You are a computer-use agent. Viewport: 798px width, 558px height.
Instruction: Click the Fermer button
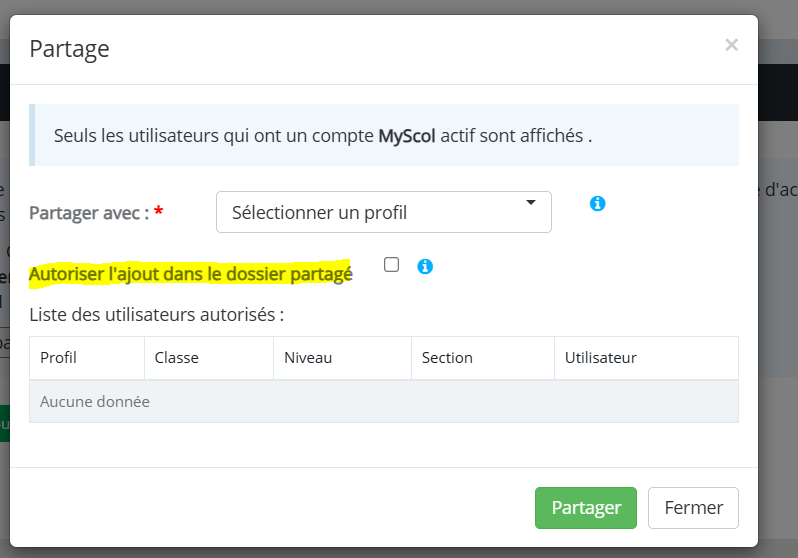693,508
